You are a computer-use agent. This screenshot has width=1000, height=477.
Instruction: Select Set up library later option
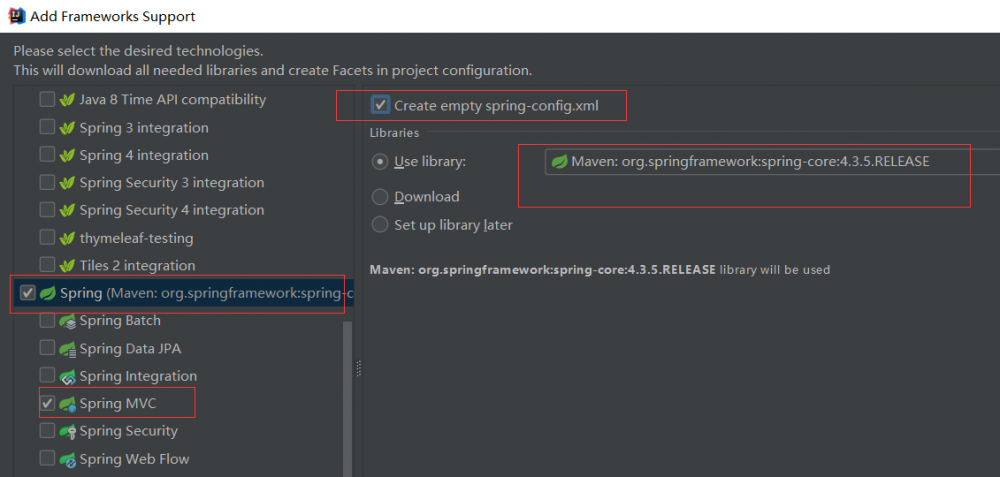point(380,224)
